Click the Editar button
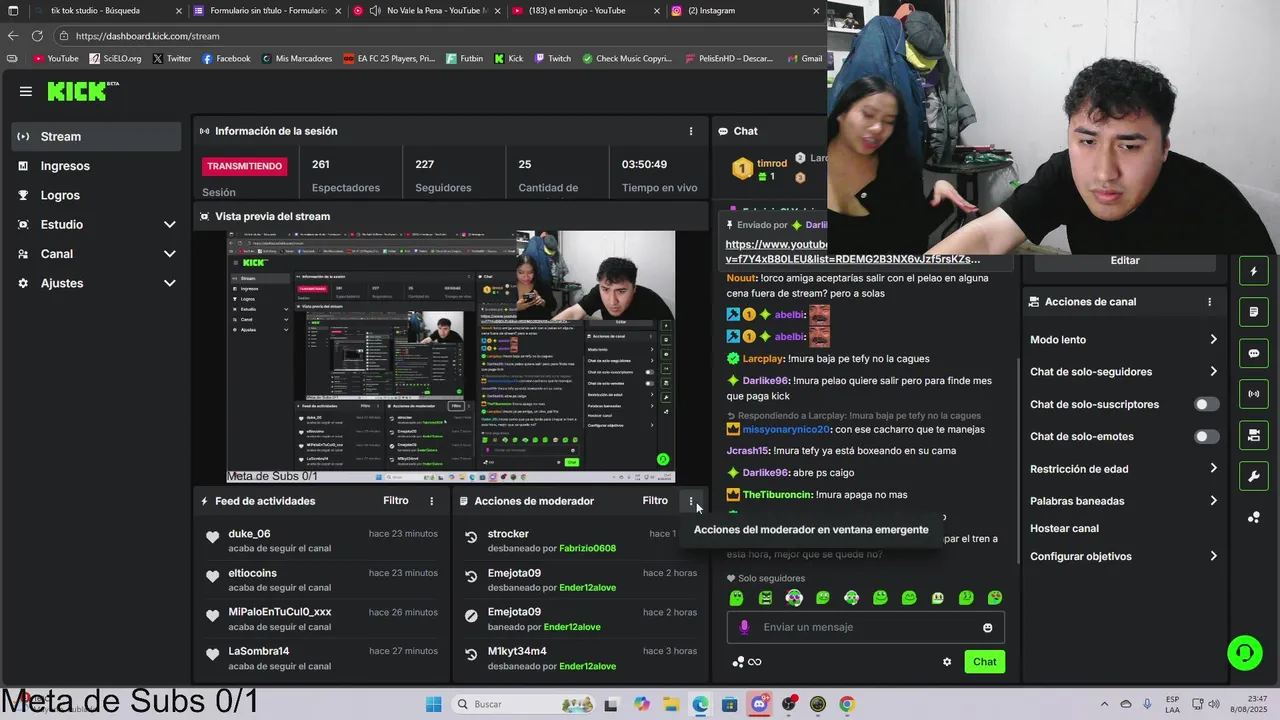Image resolution: width=1280 pixels, height=720 pixels. [1125, 260]
